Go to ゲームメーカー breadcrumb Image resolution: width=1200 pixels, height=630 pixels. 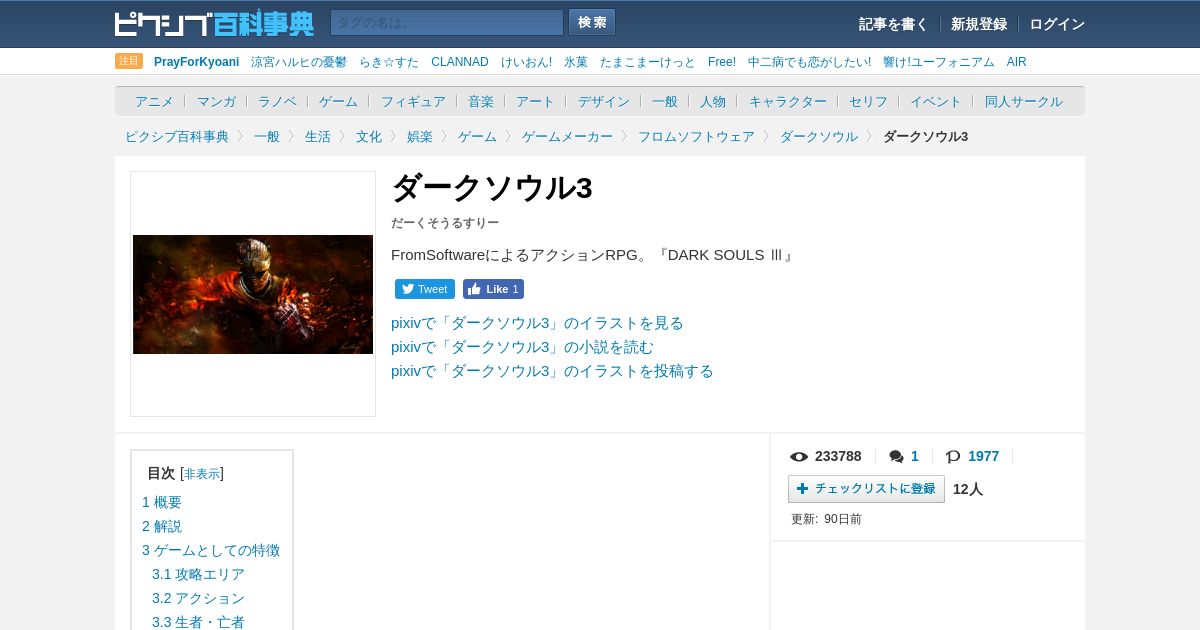tap(567, 136)
